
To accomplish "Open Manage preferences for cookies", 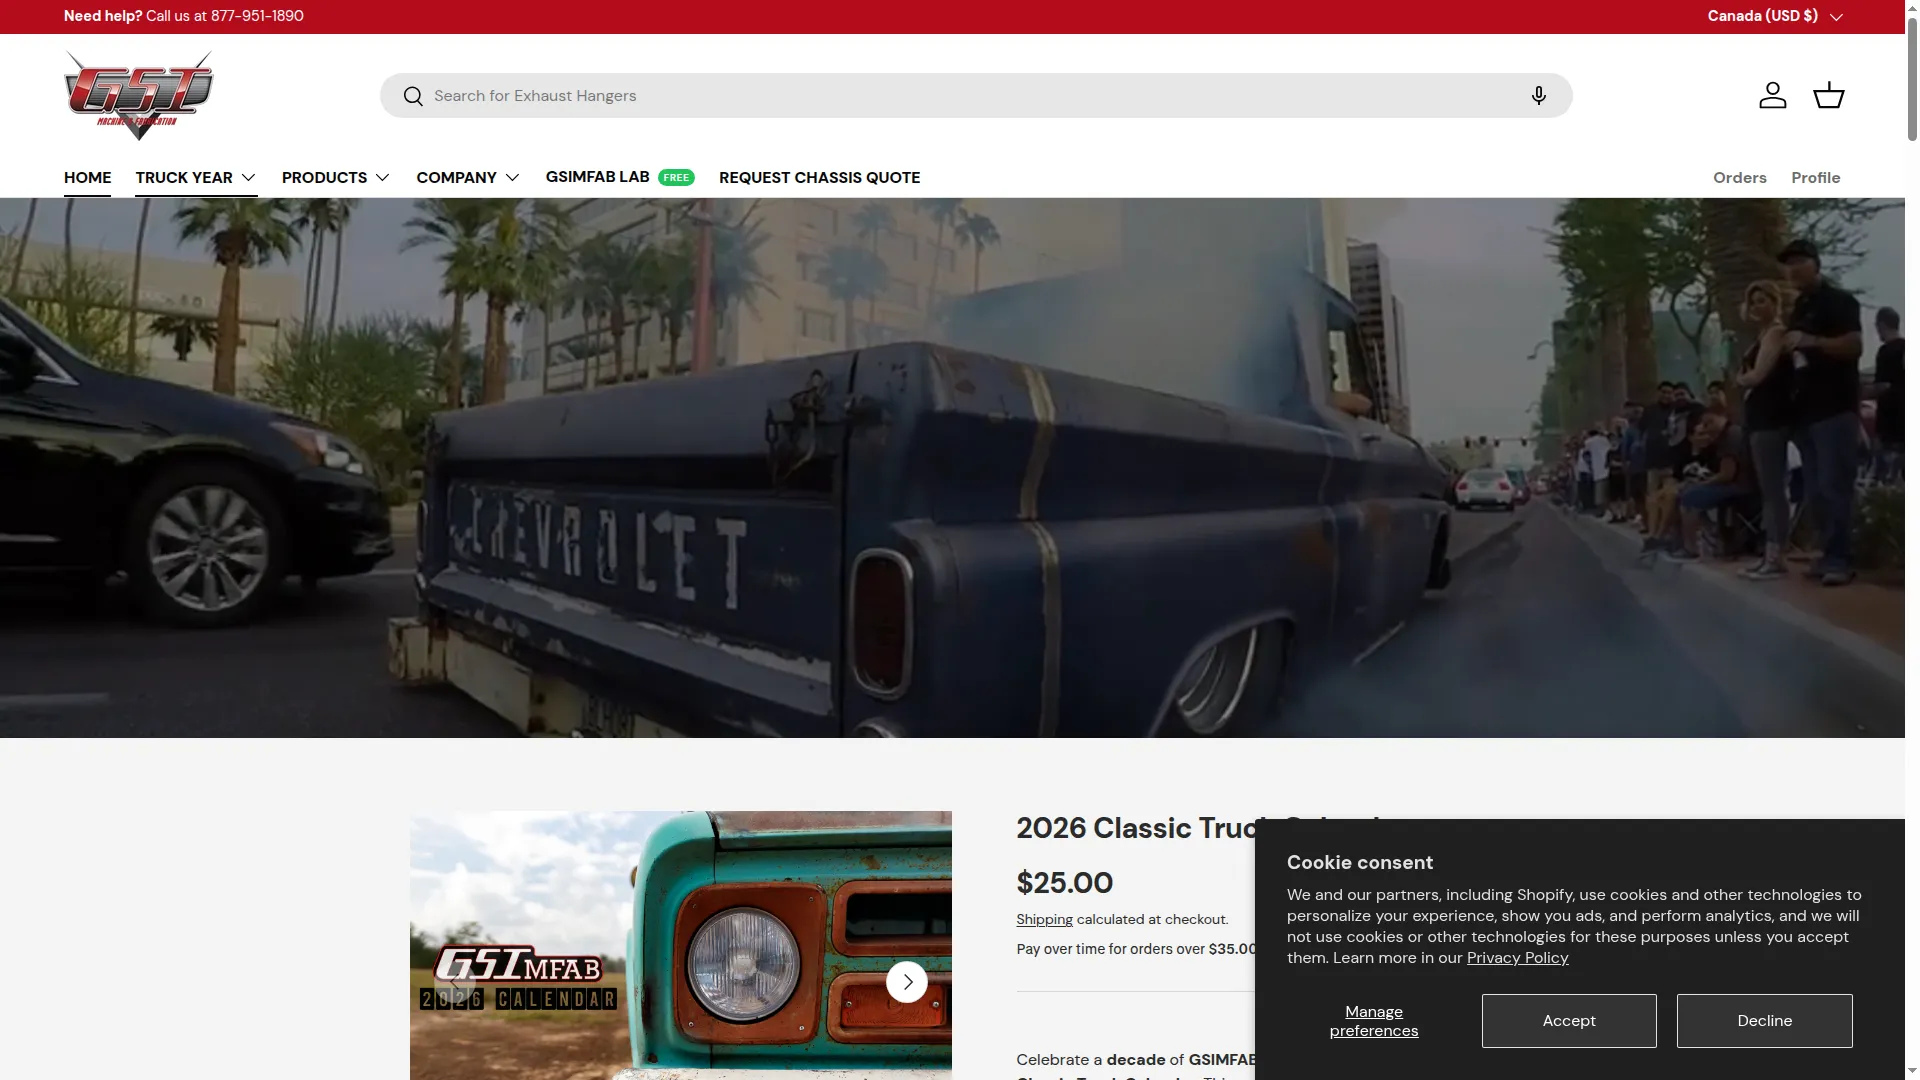I will (1374, 1021).
